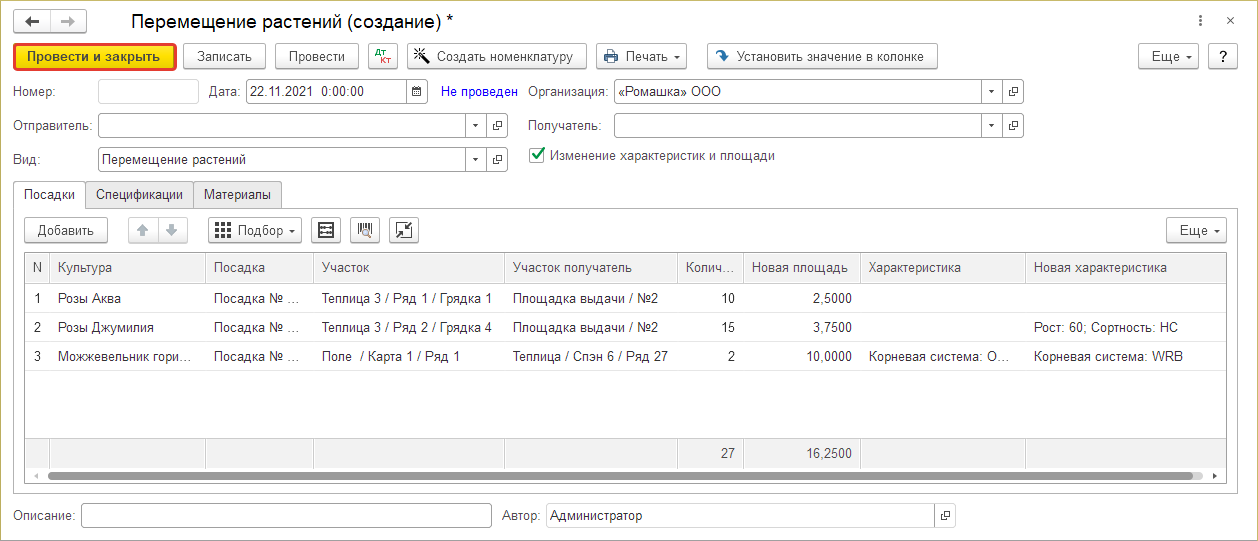This screenshot has width=1258, height=541.
Task: Click the Дт/Кт postings icon
Action: [382, 57]
